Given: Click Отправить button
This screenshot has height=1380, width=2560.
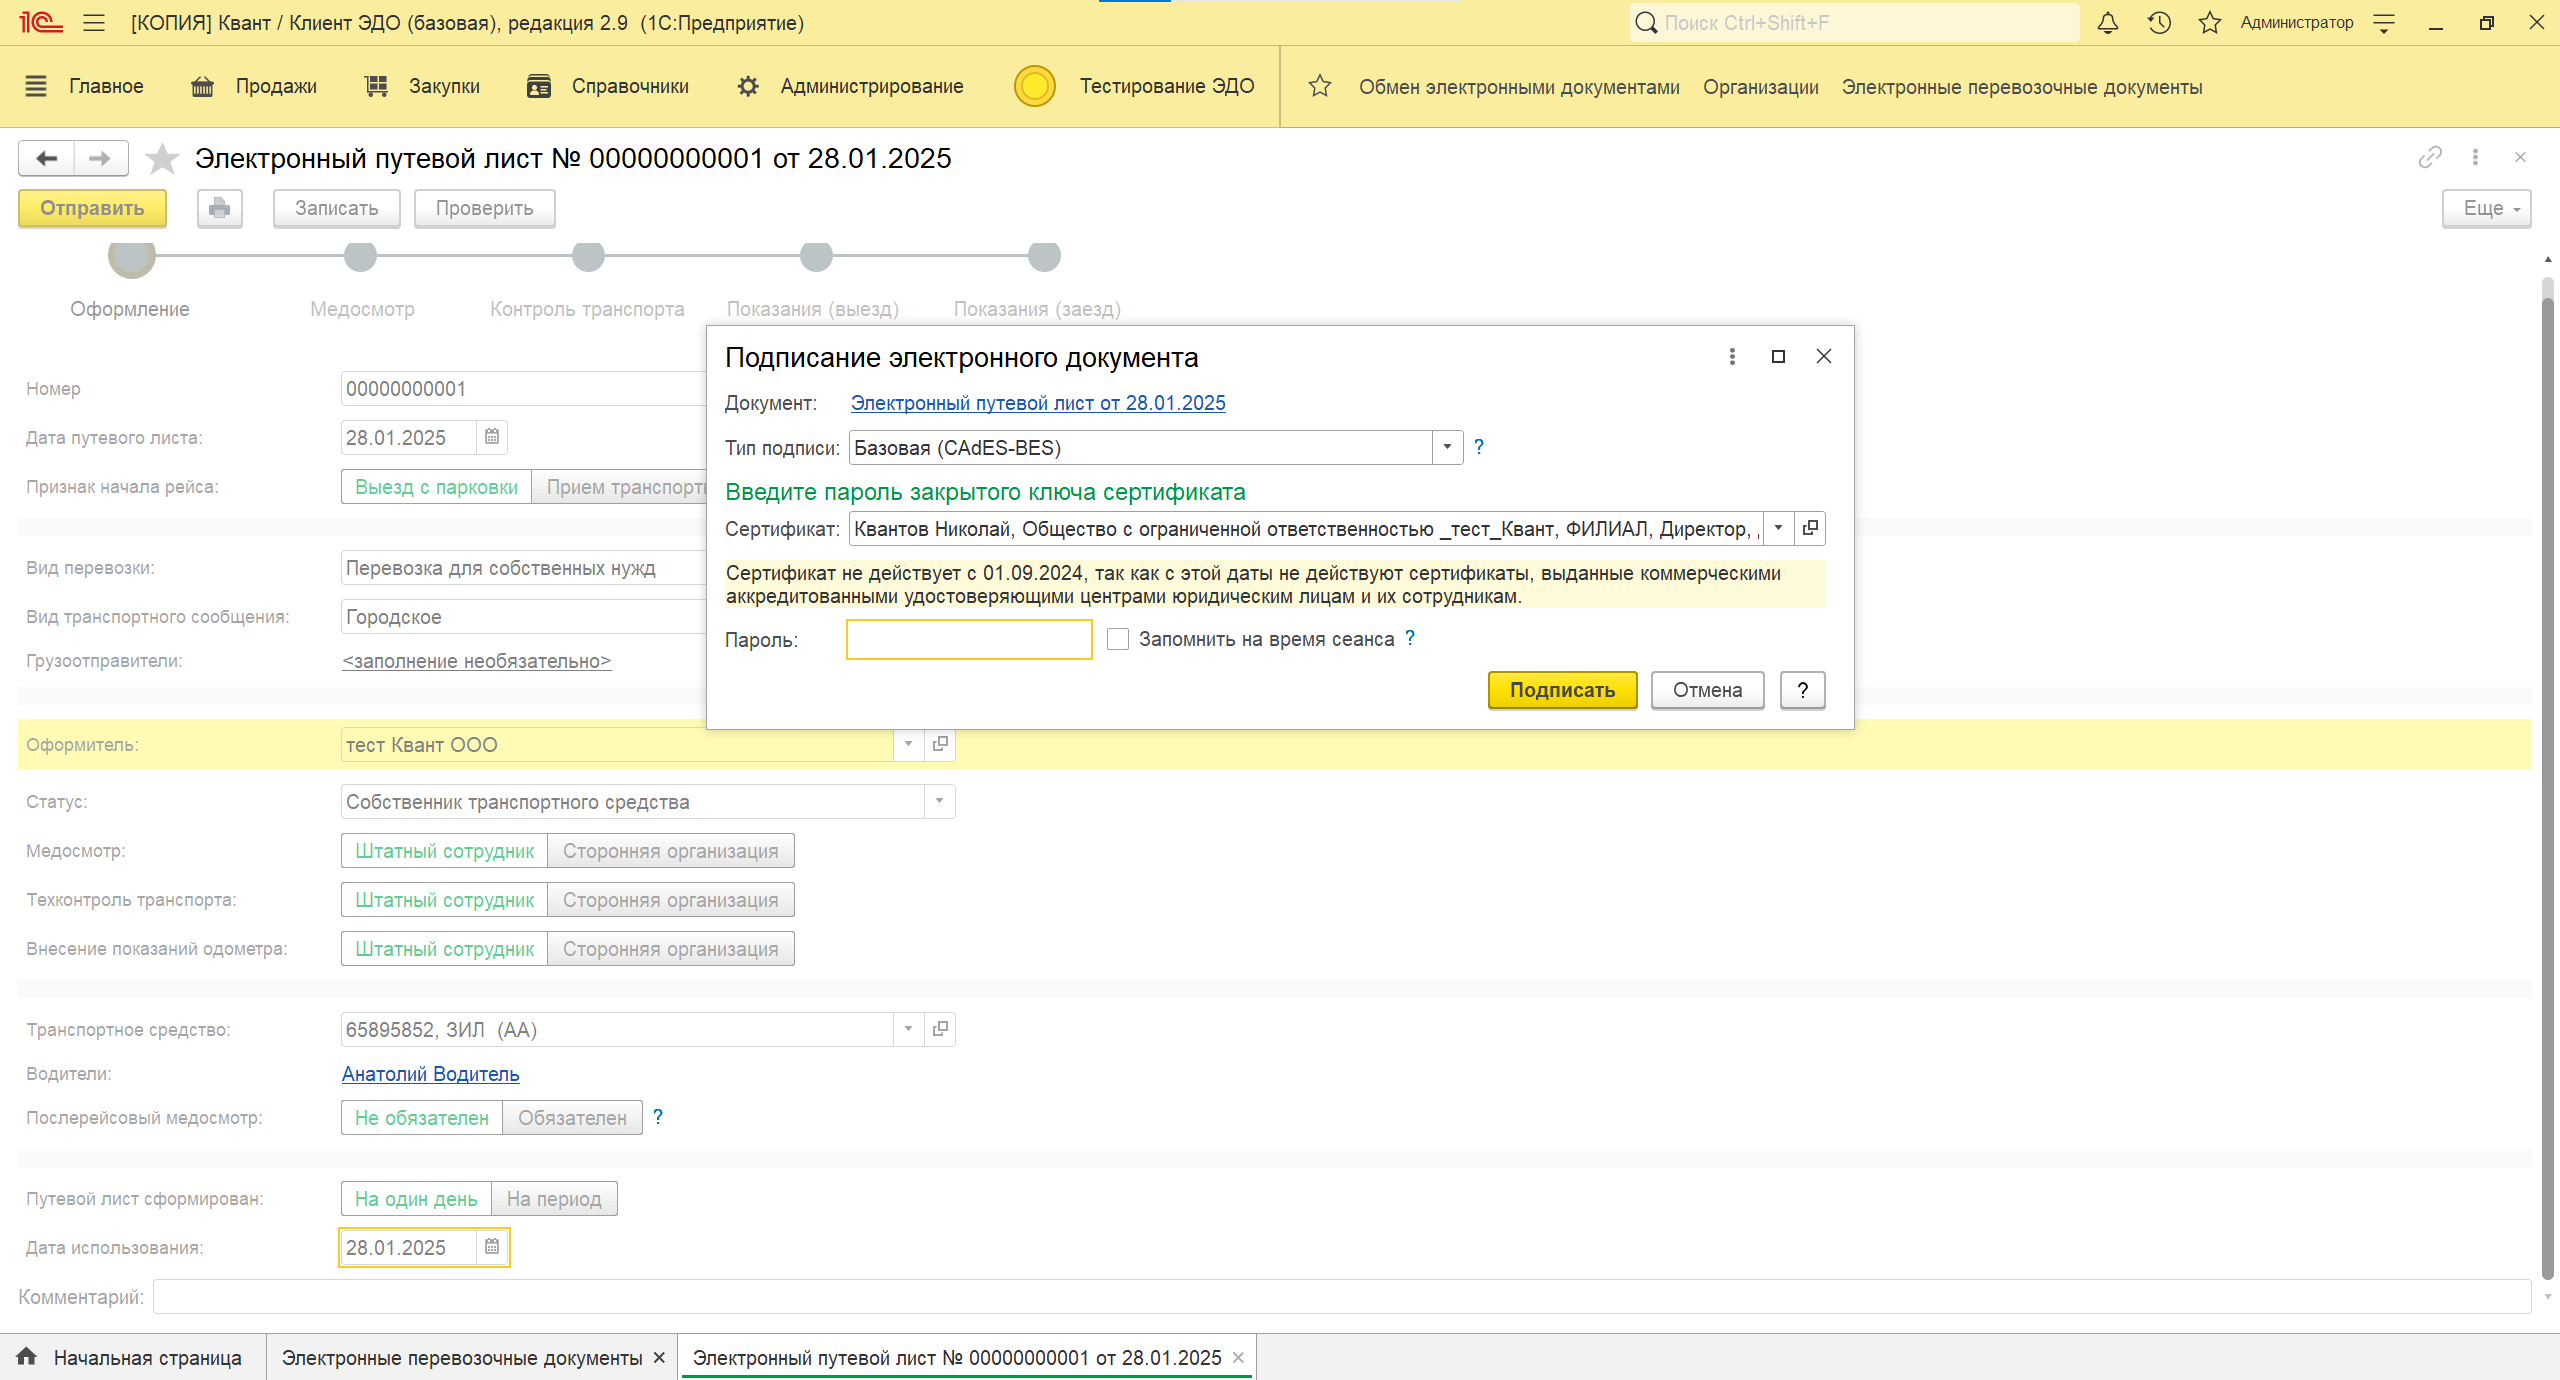Looking at the screenshot, I should tap(92, 208).
